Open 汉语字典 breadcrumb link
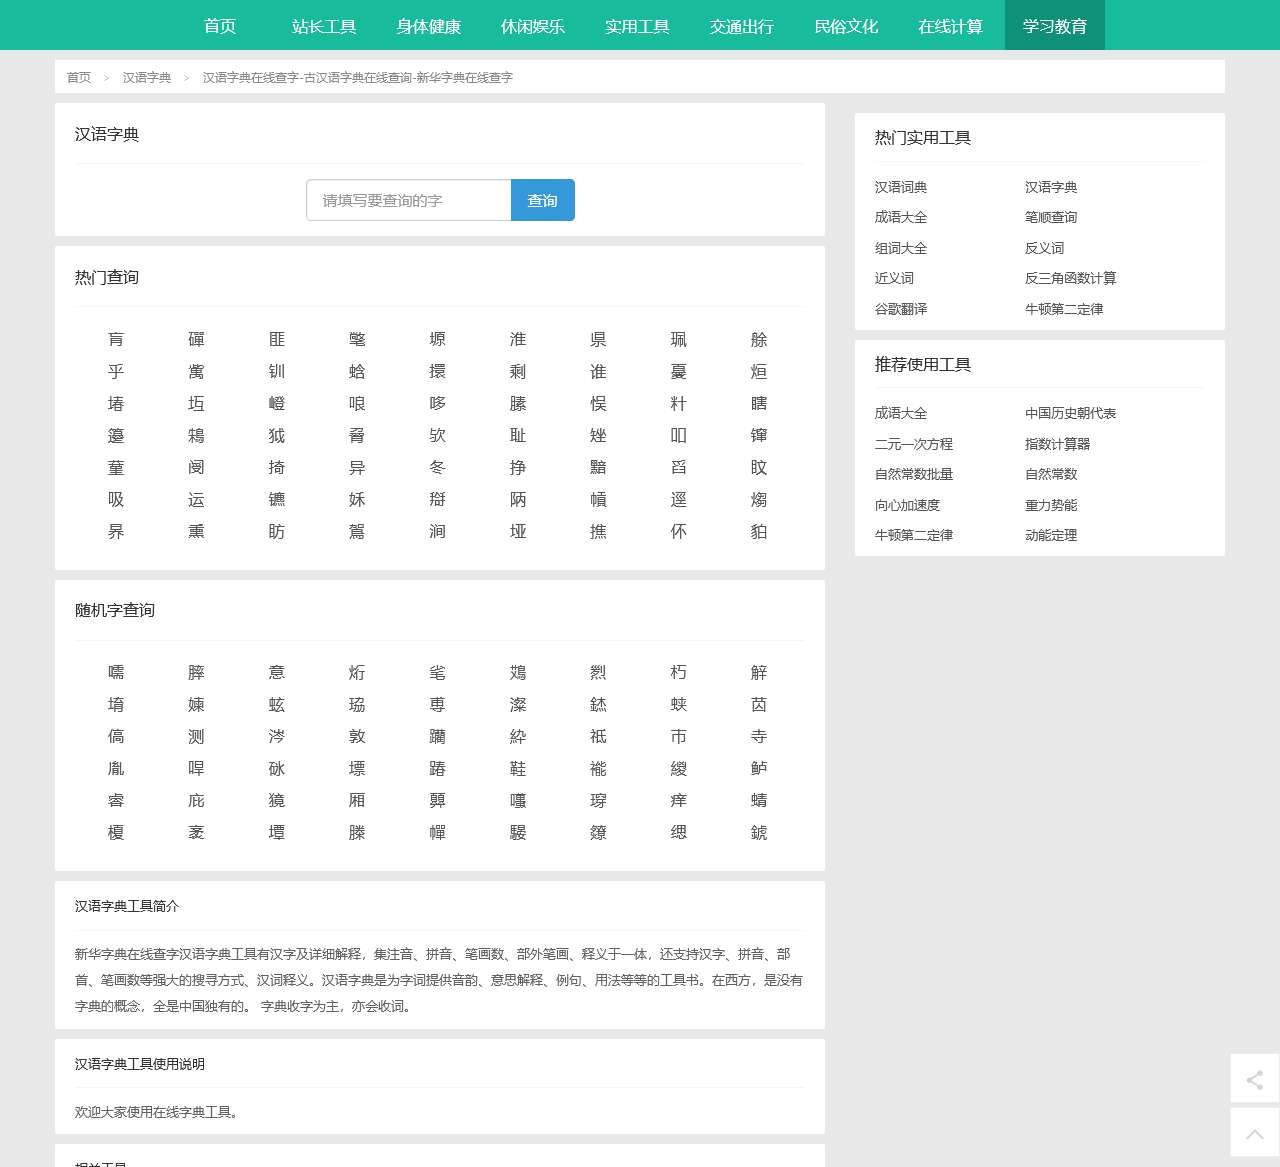 click(x=147, y=77)
